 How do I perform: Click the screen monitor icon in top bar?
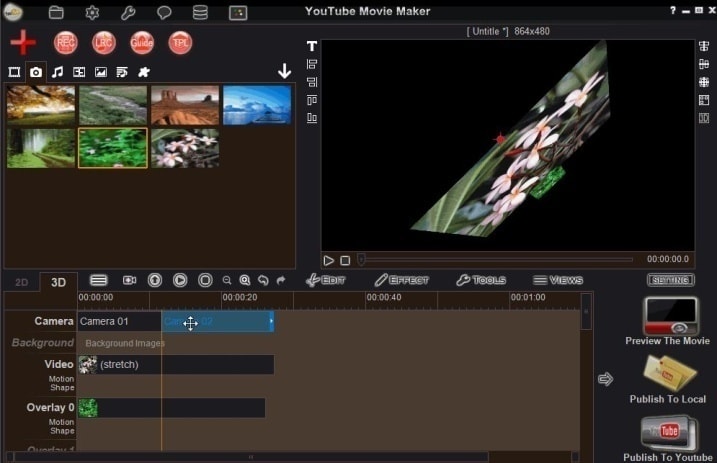click(x=238, y=12)
